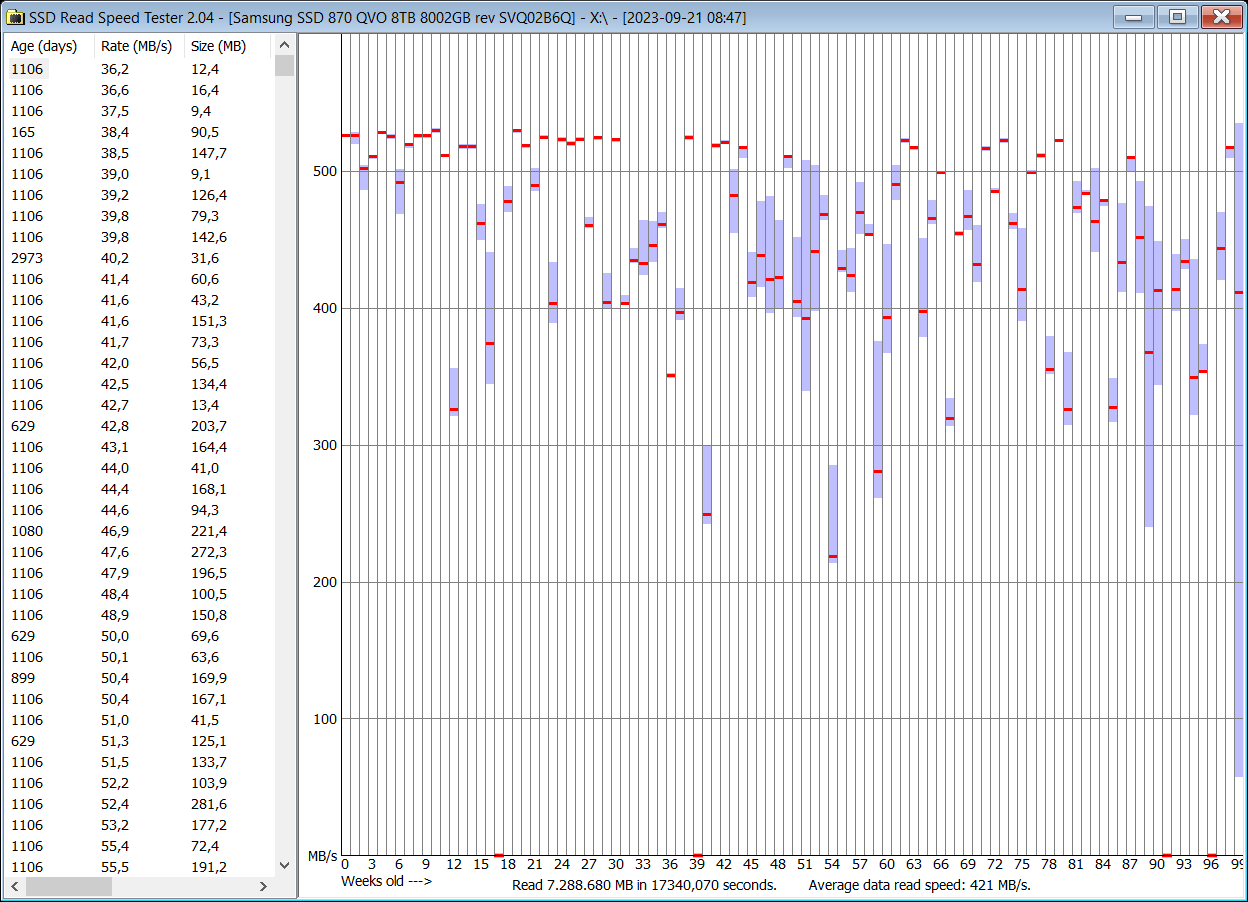This screenshot has height=902, width=1248.
Task: Select the row with rate 36,6
Action: [x=140, y=90]
